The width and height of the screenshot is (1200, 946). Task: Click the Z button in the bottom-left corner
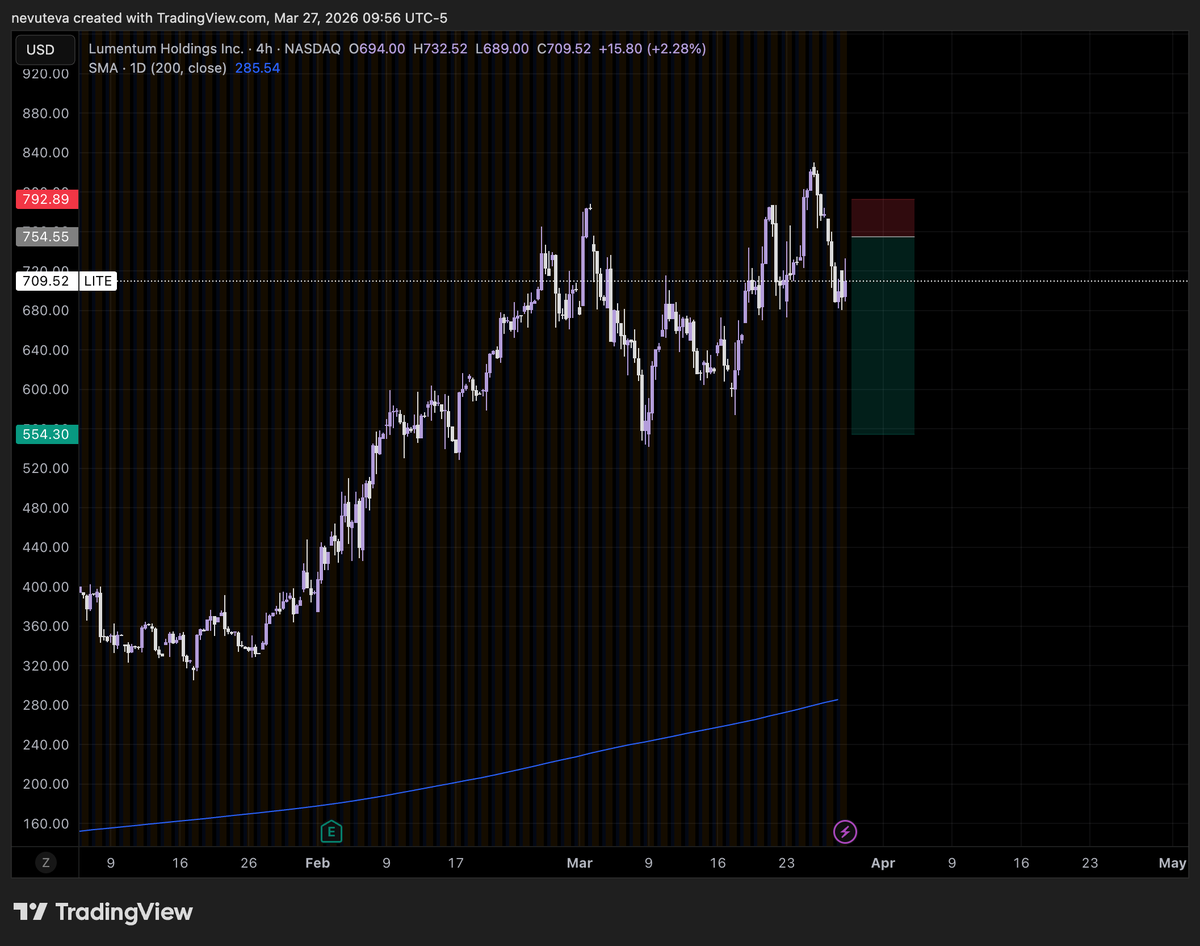pyautogui.click(x=45, y=862)
